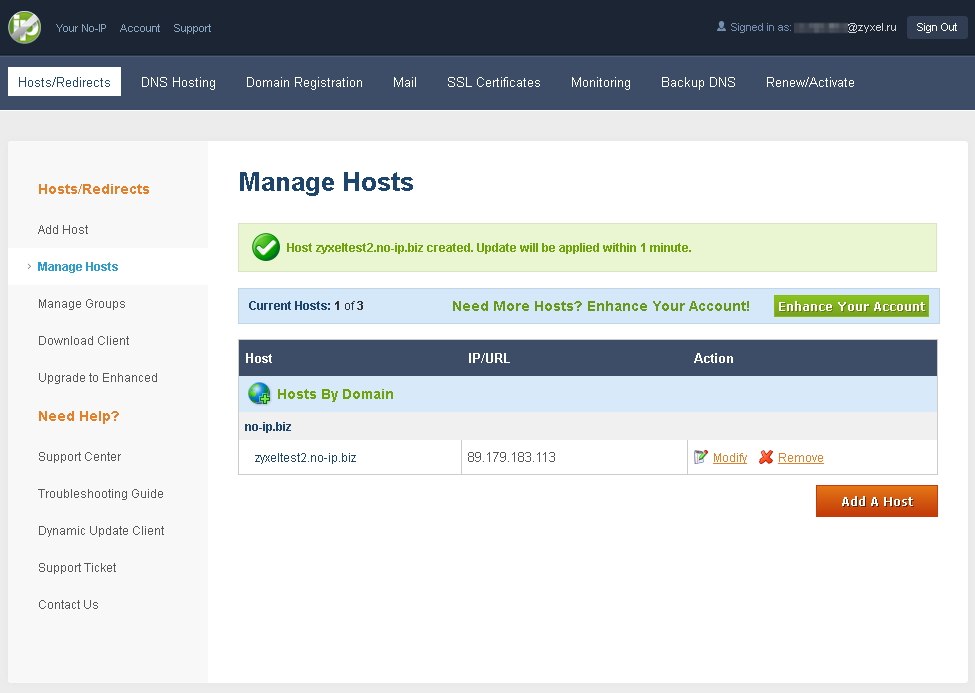
Task: Select Manage Groups in the sidebar
Action: [x=81, y=304]
